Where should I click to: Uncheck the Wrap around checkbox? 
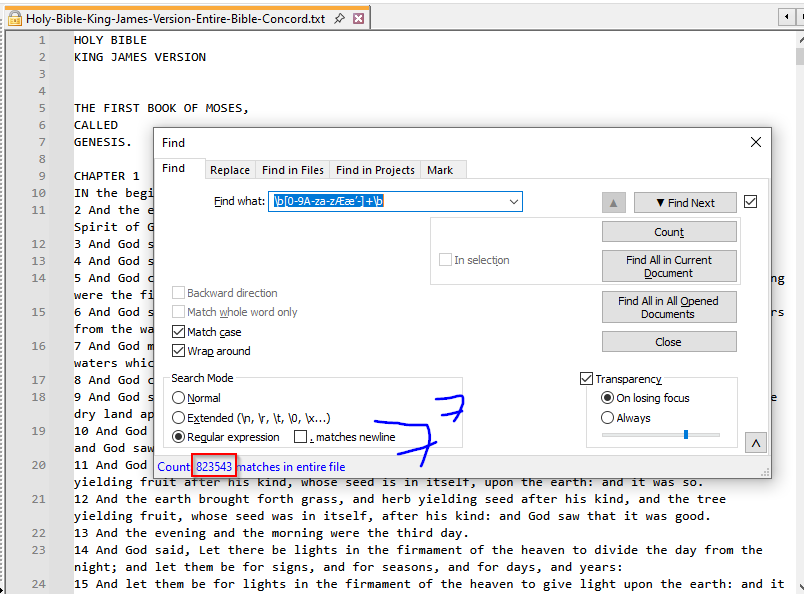click(178, 351)
